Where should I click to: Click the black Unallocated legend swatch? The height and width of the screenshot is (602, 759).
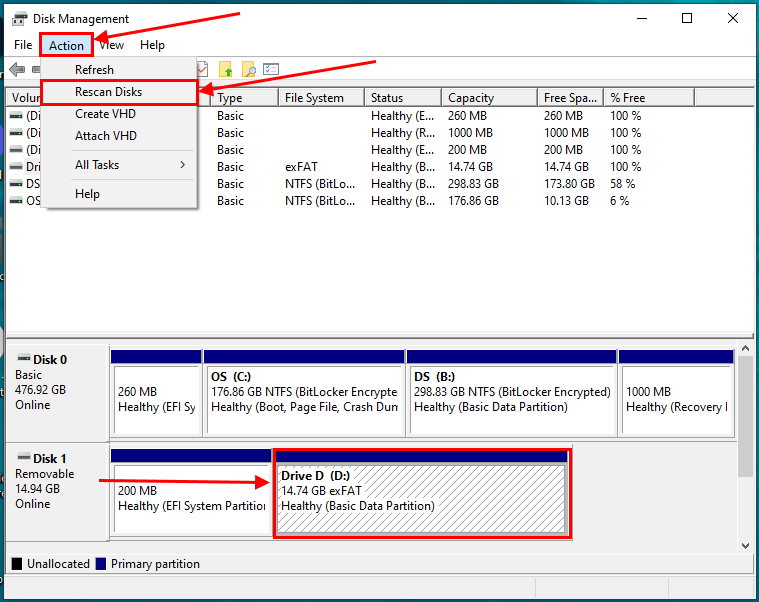point(17,564)
